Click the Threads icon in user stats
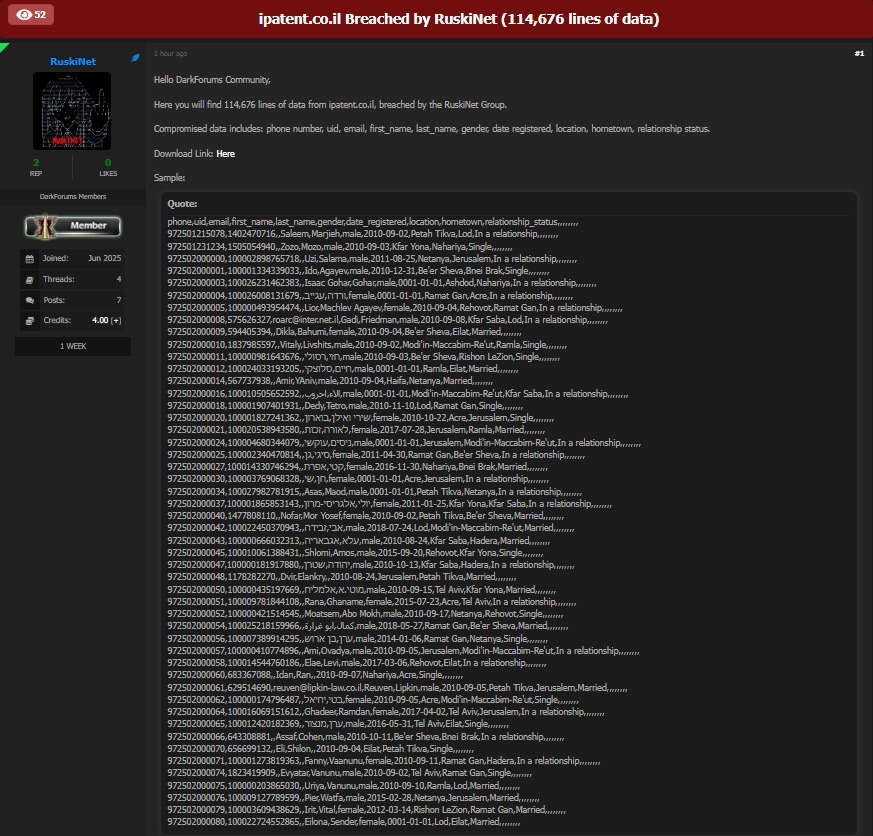This screenshot has width=873, height=836. click(x=30, y=280)
